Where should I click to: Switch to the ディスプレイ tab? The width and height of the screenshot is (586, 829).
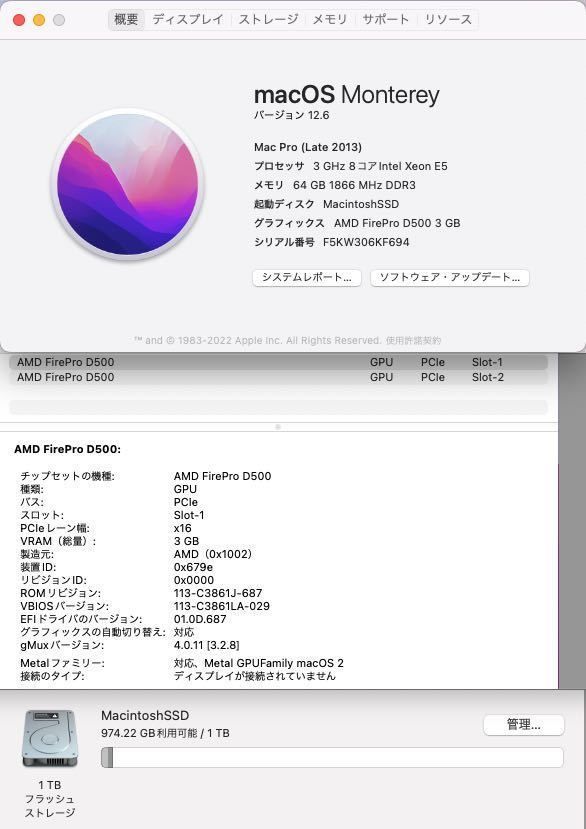(188, 20)
